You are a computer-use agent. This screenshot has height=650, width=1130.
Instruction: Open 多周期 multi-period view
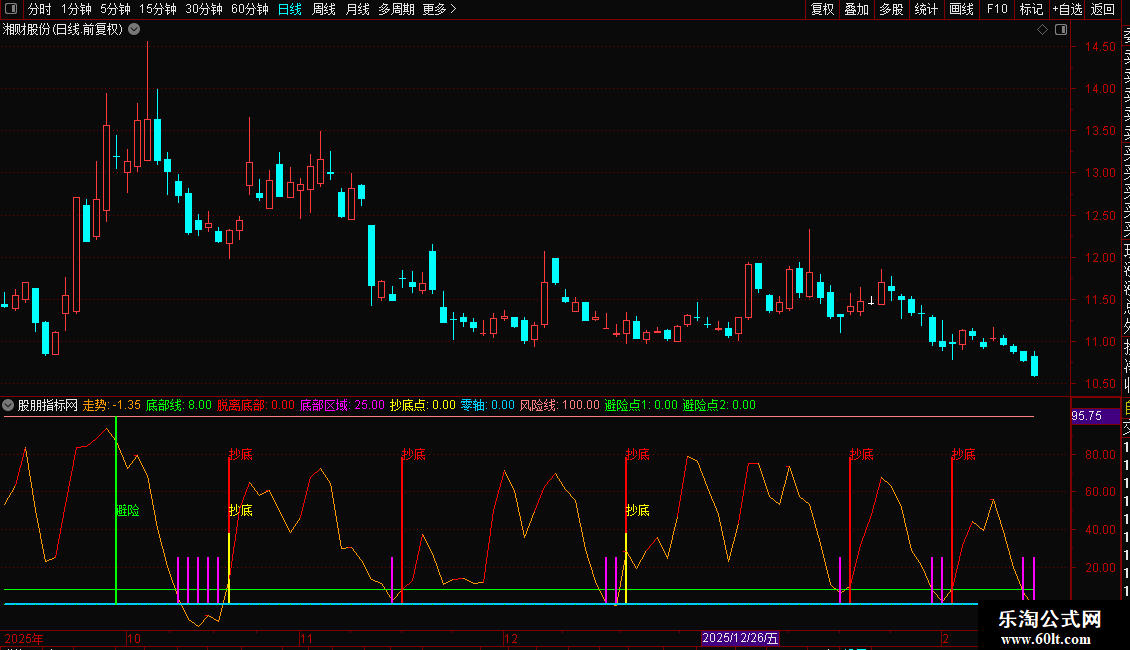(x=396, y=9)
